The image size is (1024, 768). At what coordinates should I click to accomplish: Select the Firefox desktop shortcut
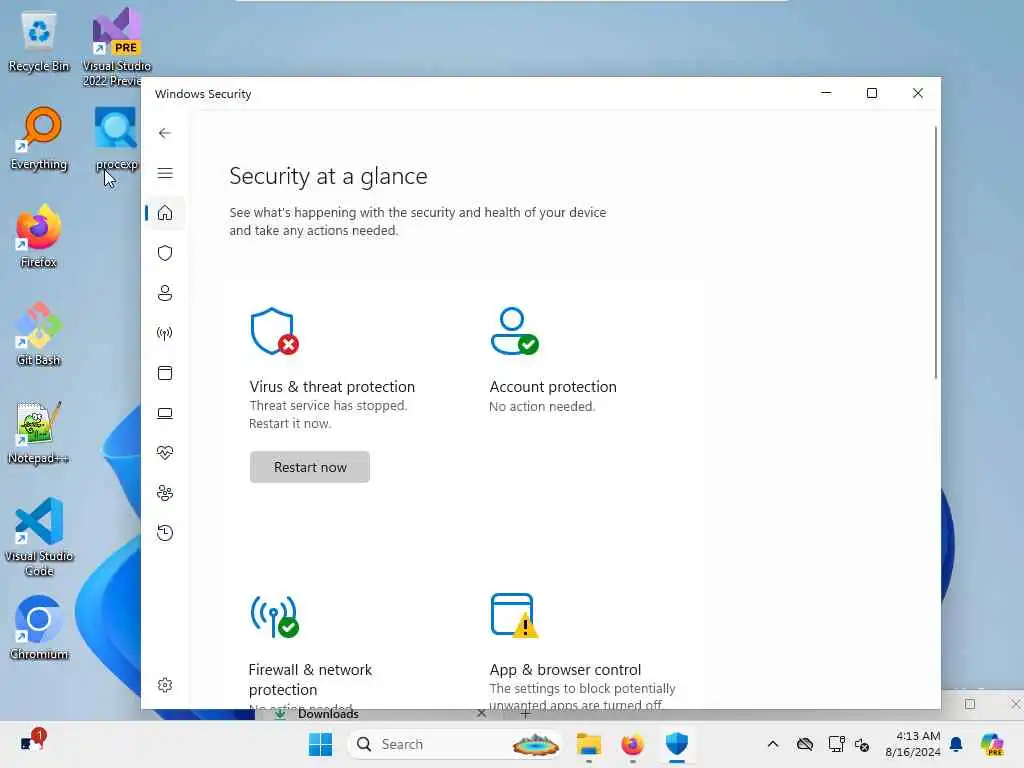coord(39,236)
